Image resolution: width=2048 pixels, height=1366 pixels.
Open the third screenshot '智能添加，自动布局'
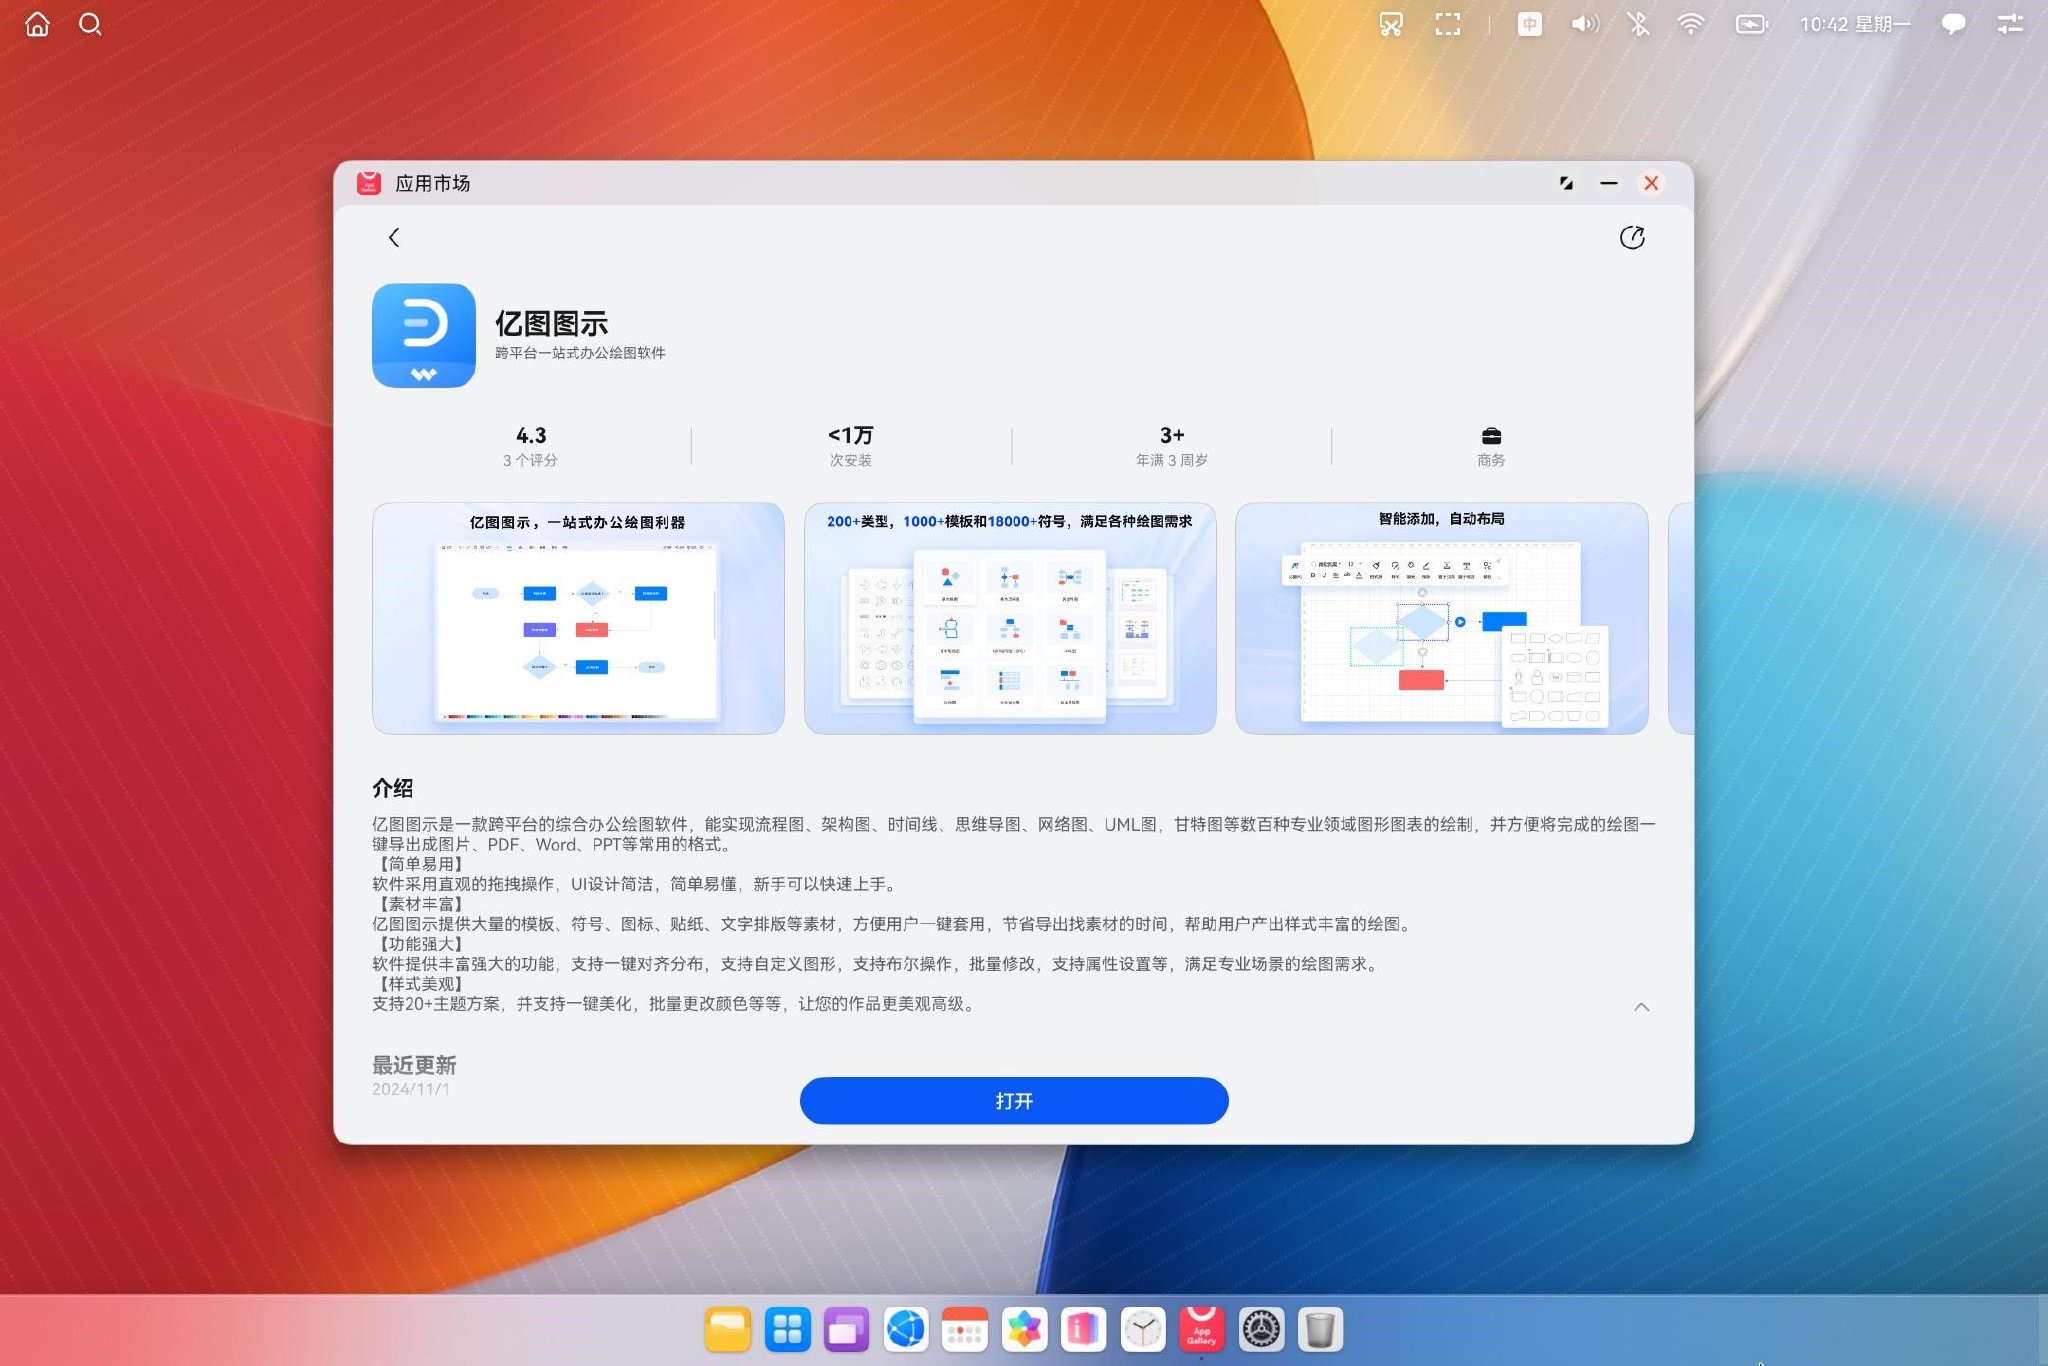(x=1441, y=618)
